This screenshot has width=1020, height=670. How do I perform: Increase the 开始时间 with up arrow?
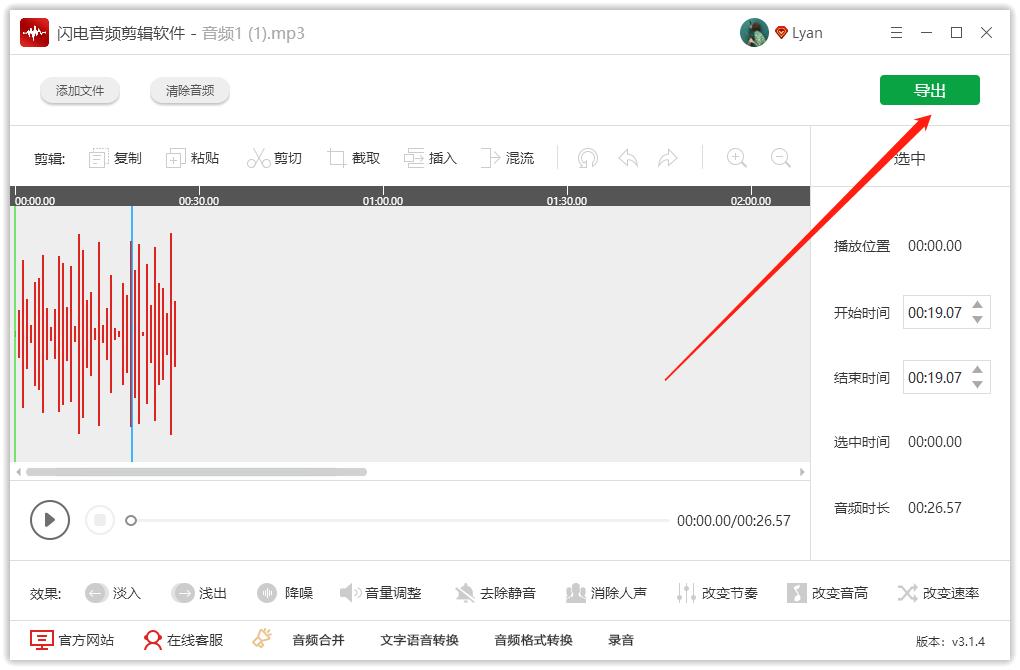[x=977, y=304]
